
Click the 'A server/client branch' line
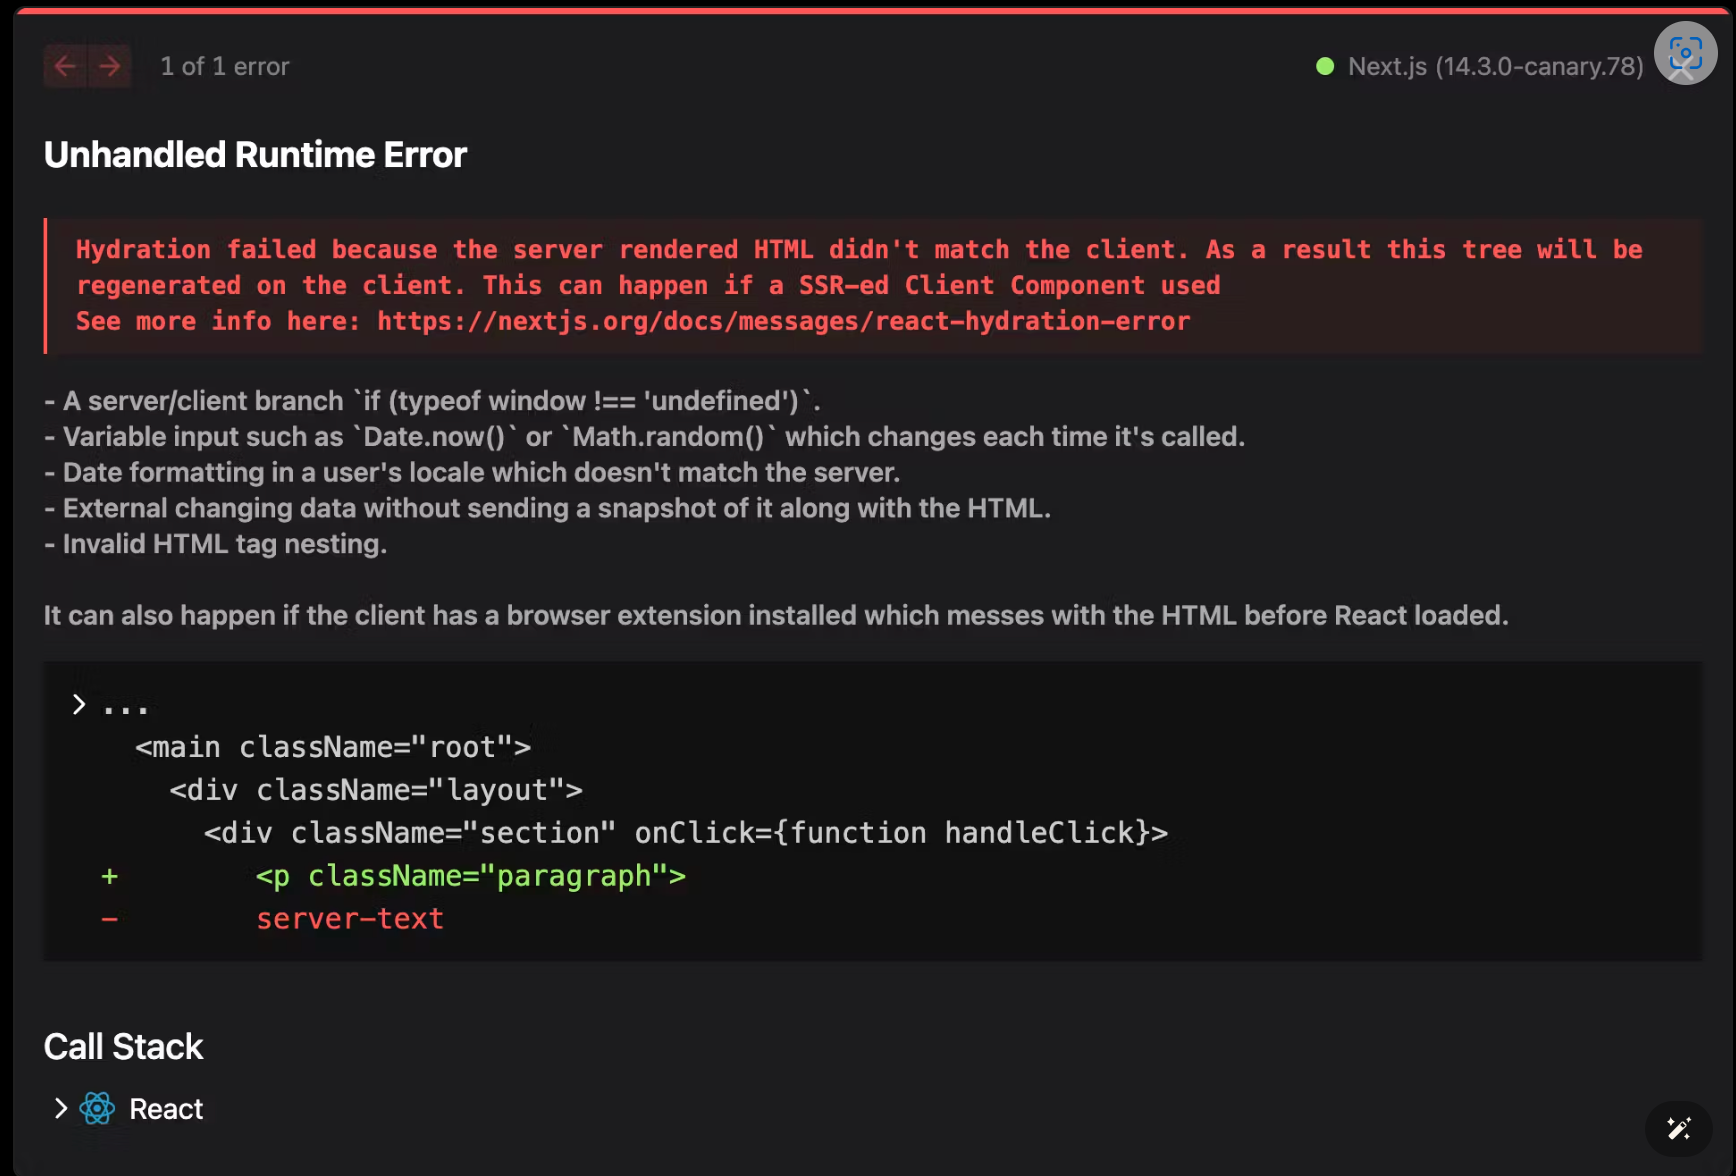click(x=432, y=401)
